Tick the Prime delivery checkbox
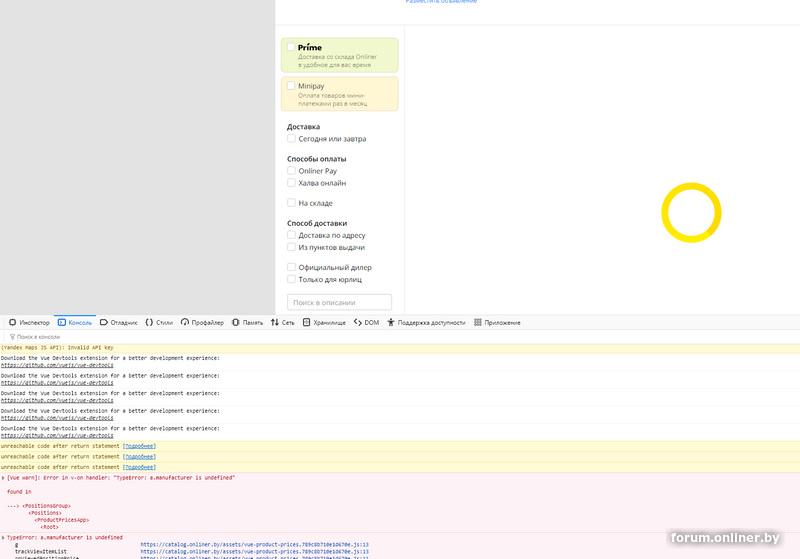The width and height of the screenshot is (800, 559). (291, 47)
